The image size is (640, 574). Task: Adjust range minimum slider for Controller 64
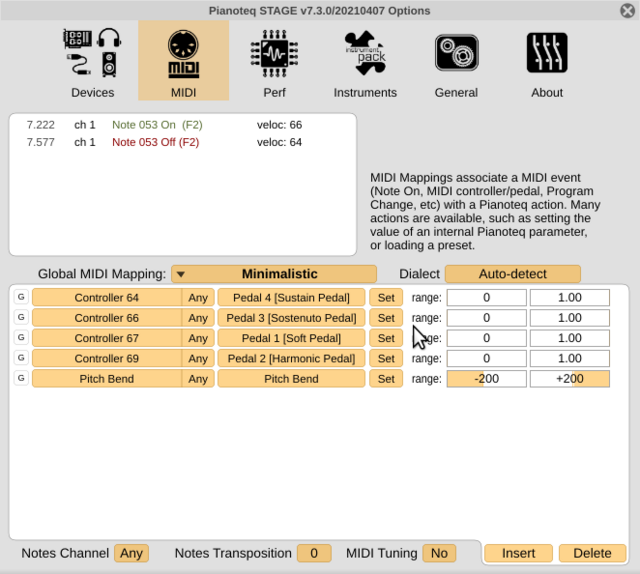pyautogui.click(x=487, y=298)
